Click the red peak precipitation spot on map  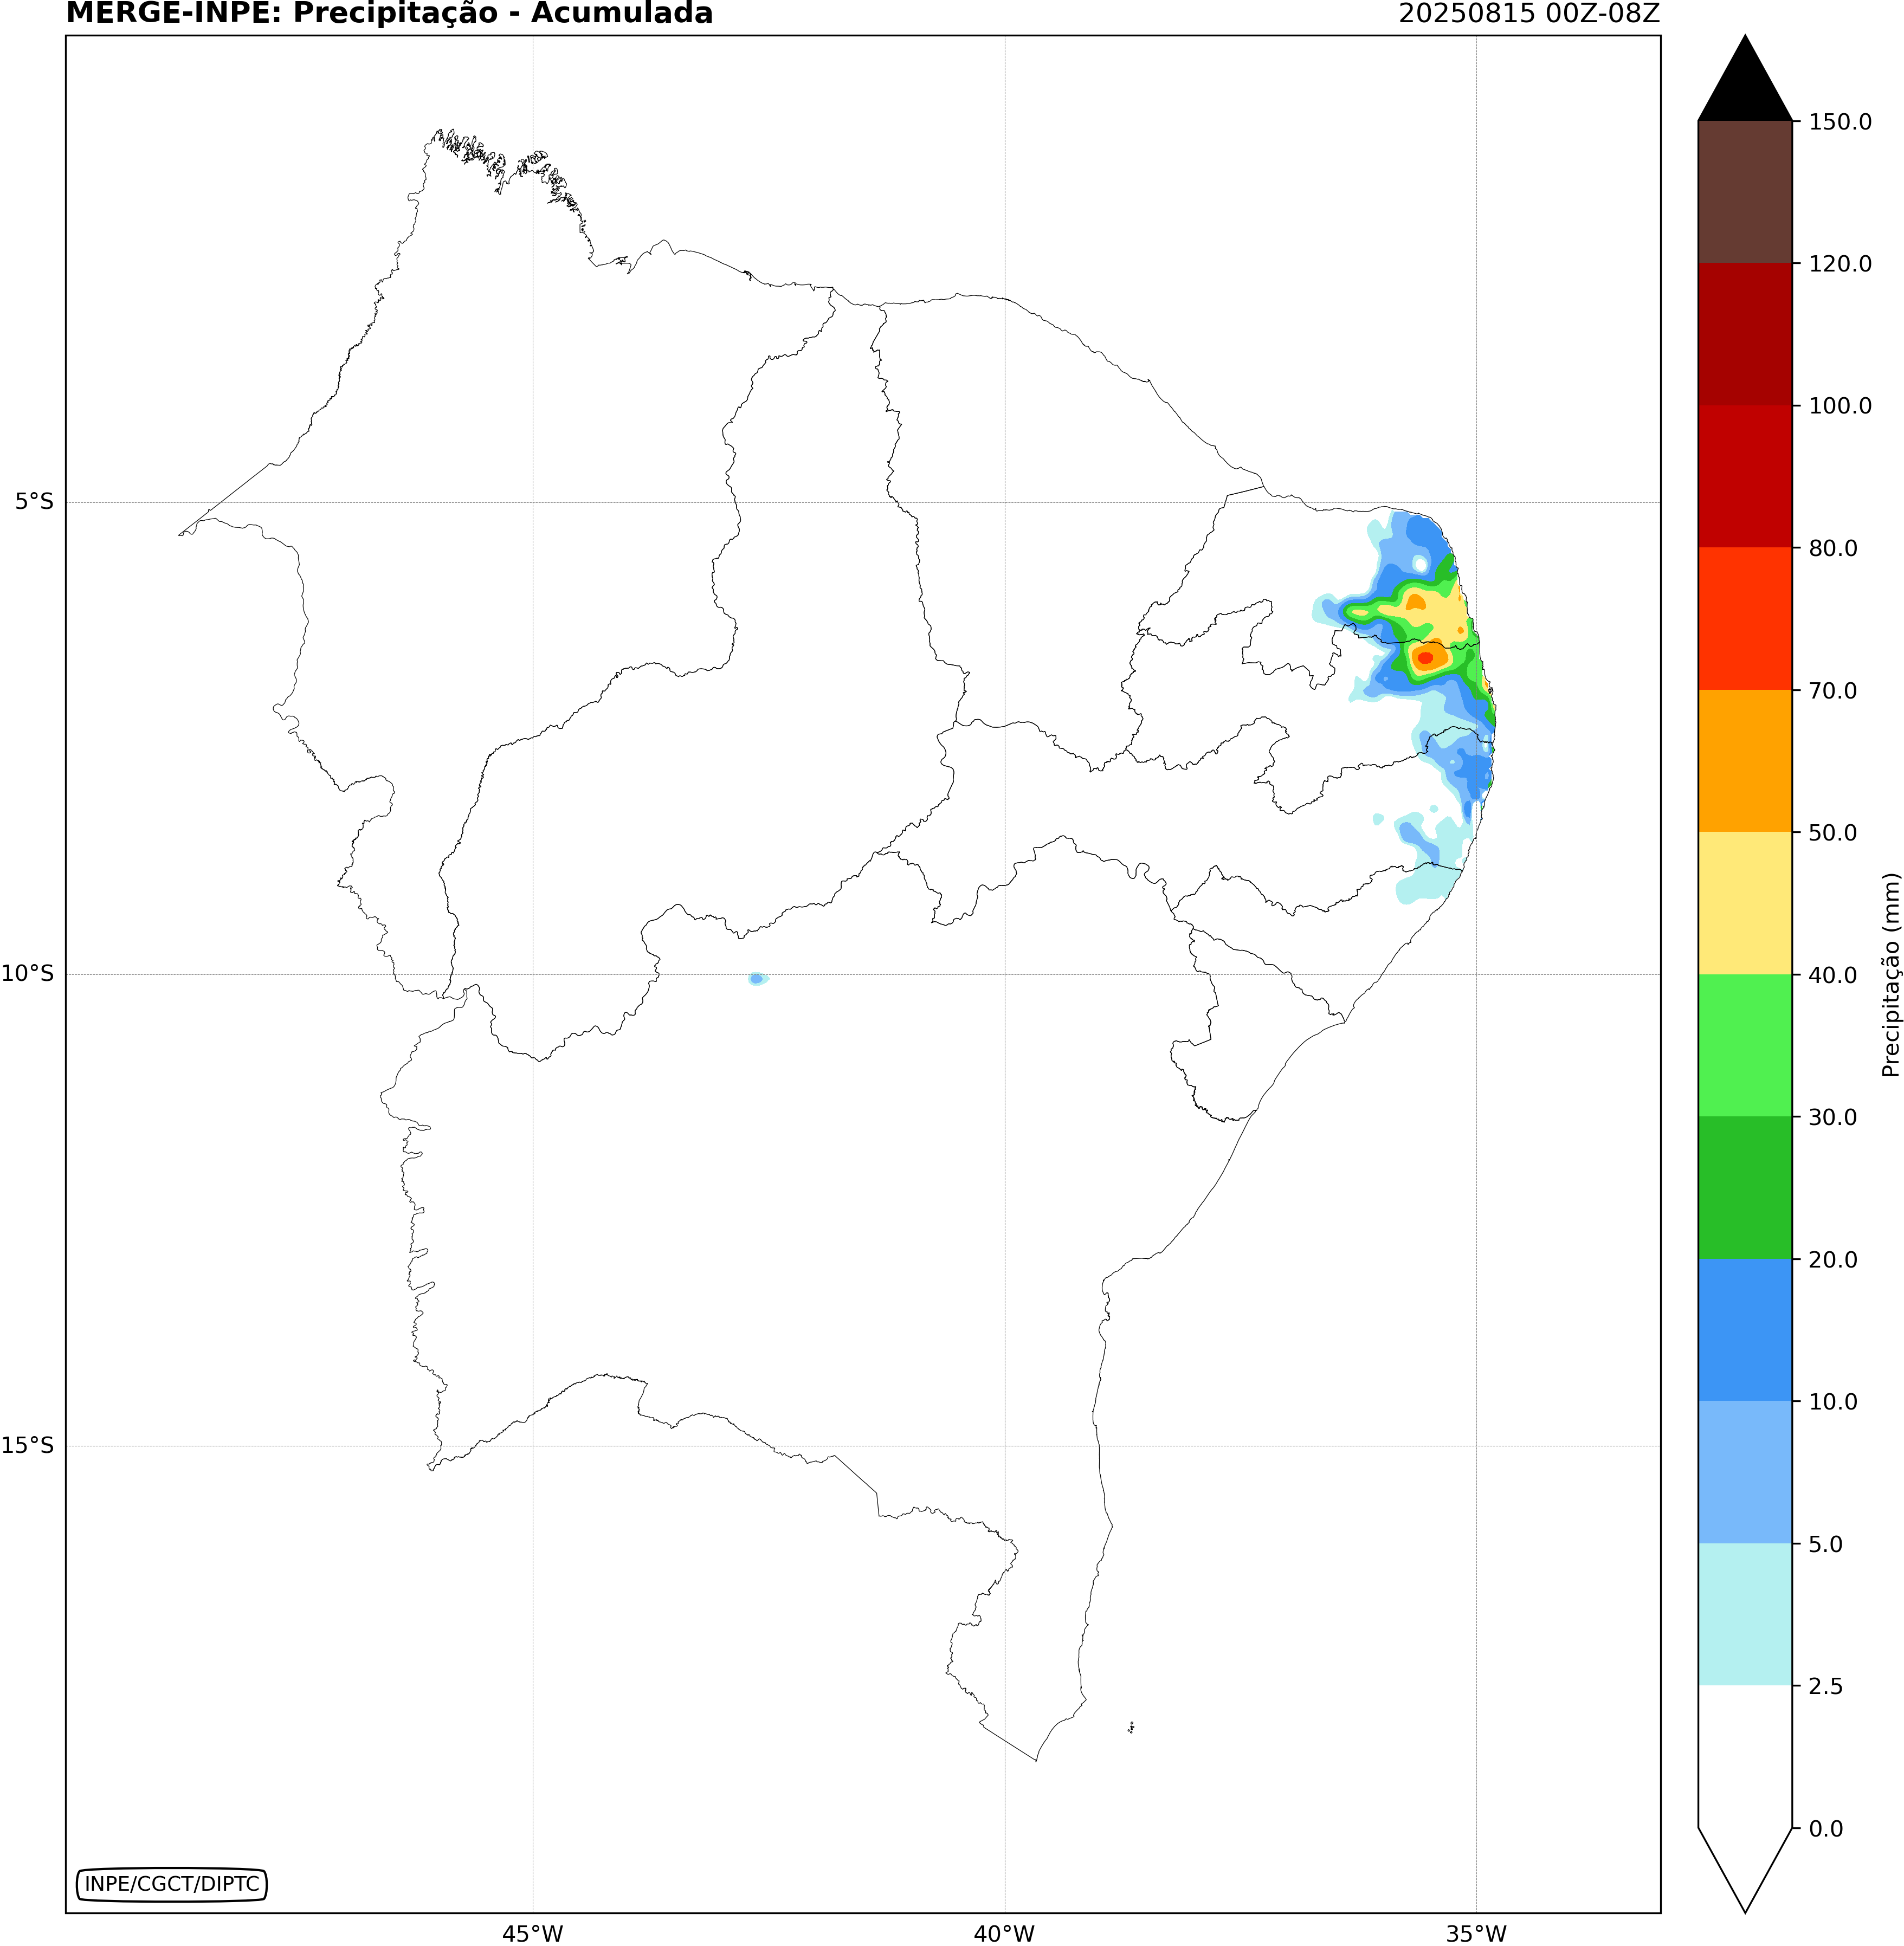tap(1425, 657)
